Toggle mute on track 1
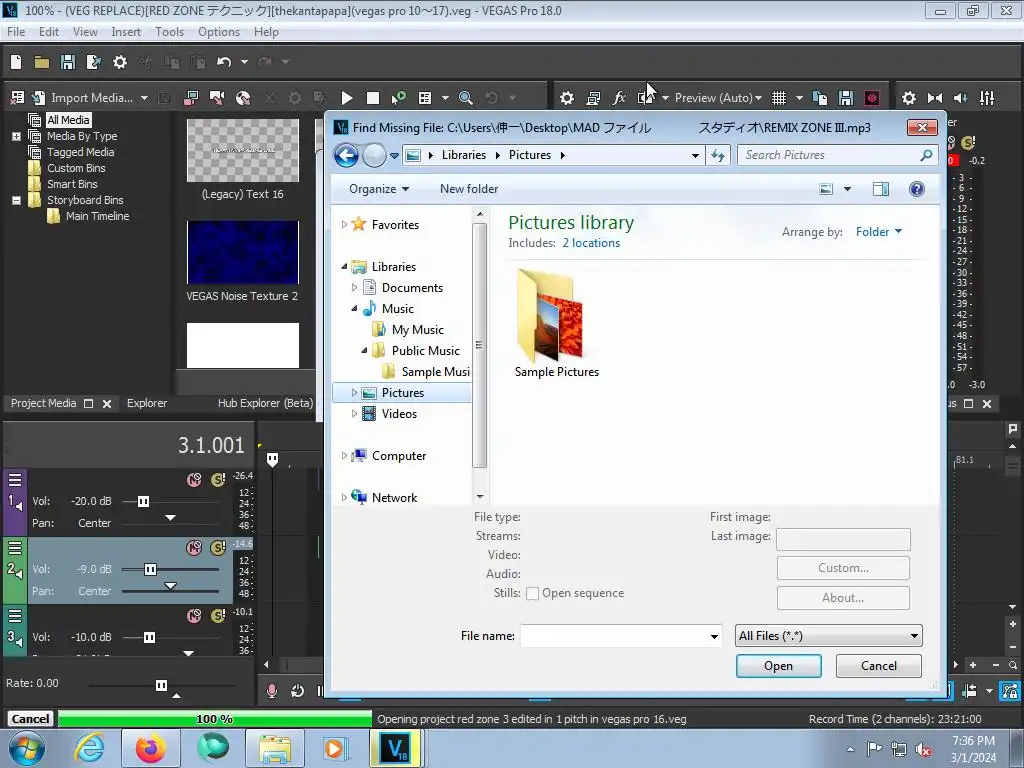The height and width of the screenshot is (768, 1024). coord(194,480)
